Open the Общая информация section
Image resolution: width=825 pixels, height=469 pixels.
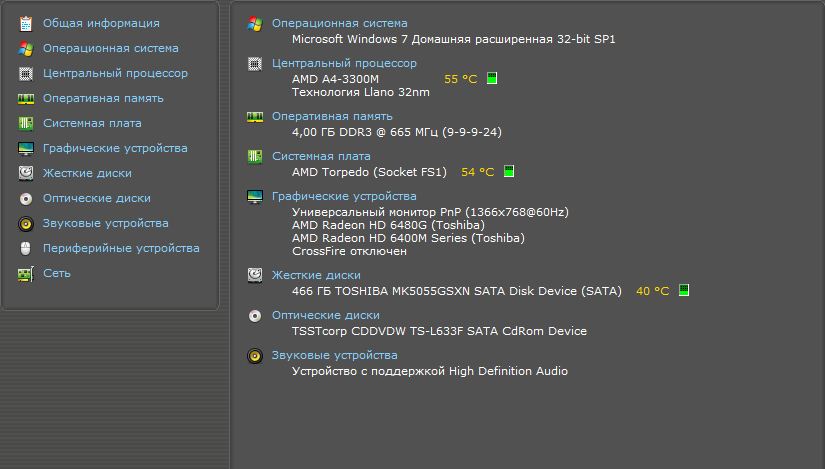[101, 23]
